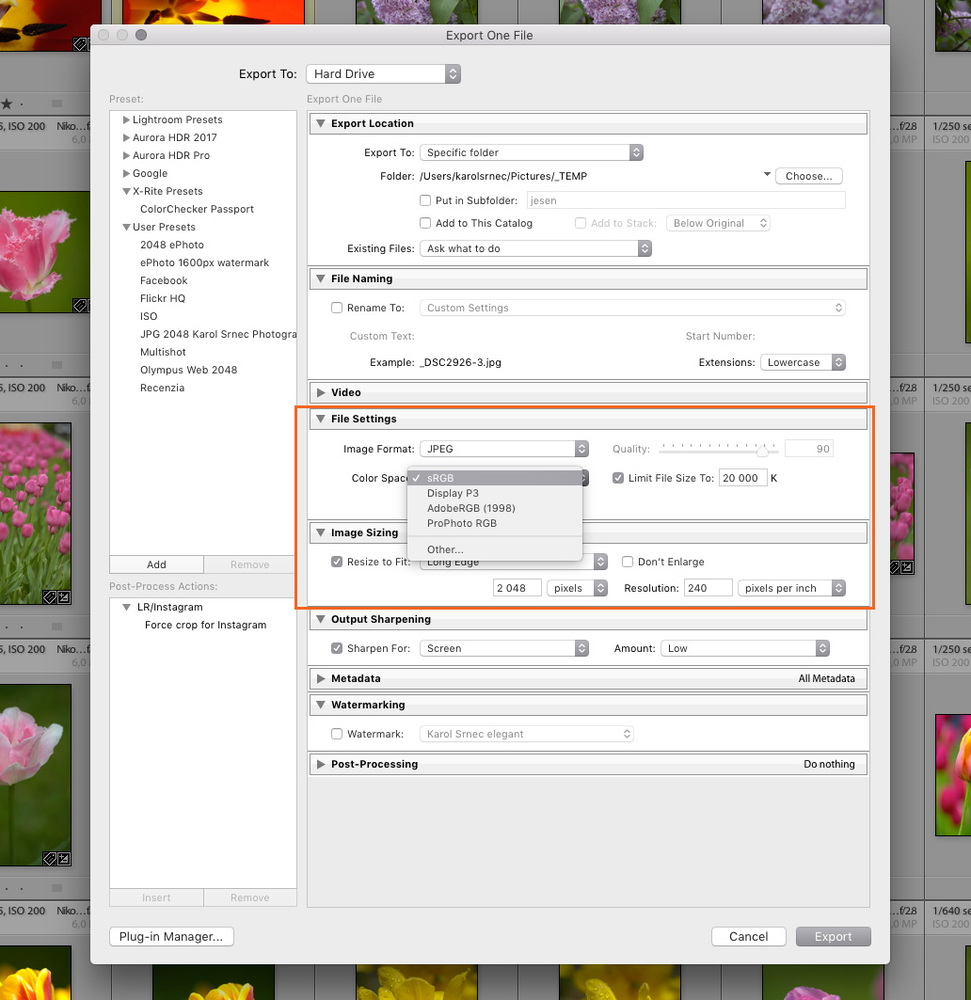Expand the Lightroom Presets folder
The width and height of the screenshot is (971, 1000).
tap(126, 120)
